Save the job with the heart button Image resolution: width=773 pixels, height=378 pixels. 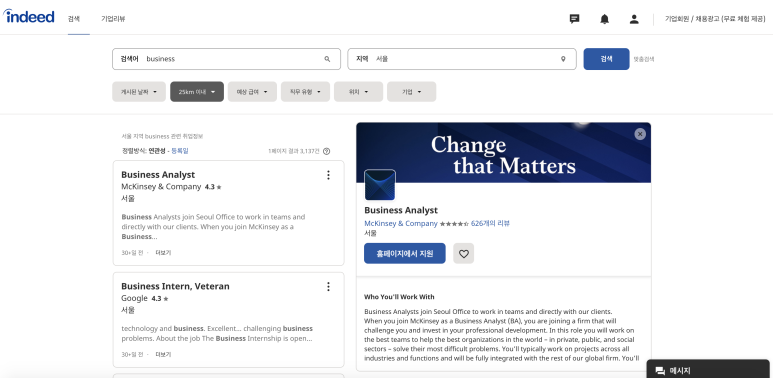pyautogui.click(x=463, y=253)
